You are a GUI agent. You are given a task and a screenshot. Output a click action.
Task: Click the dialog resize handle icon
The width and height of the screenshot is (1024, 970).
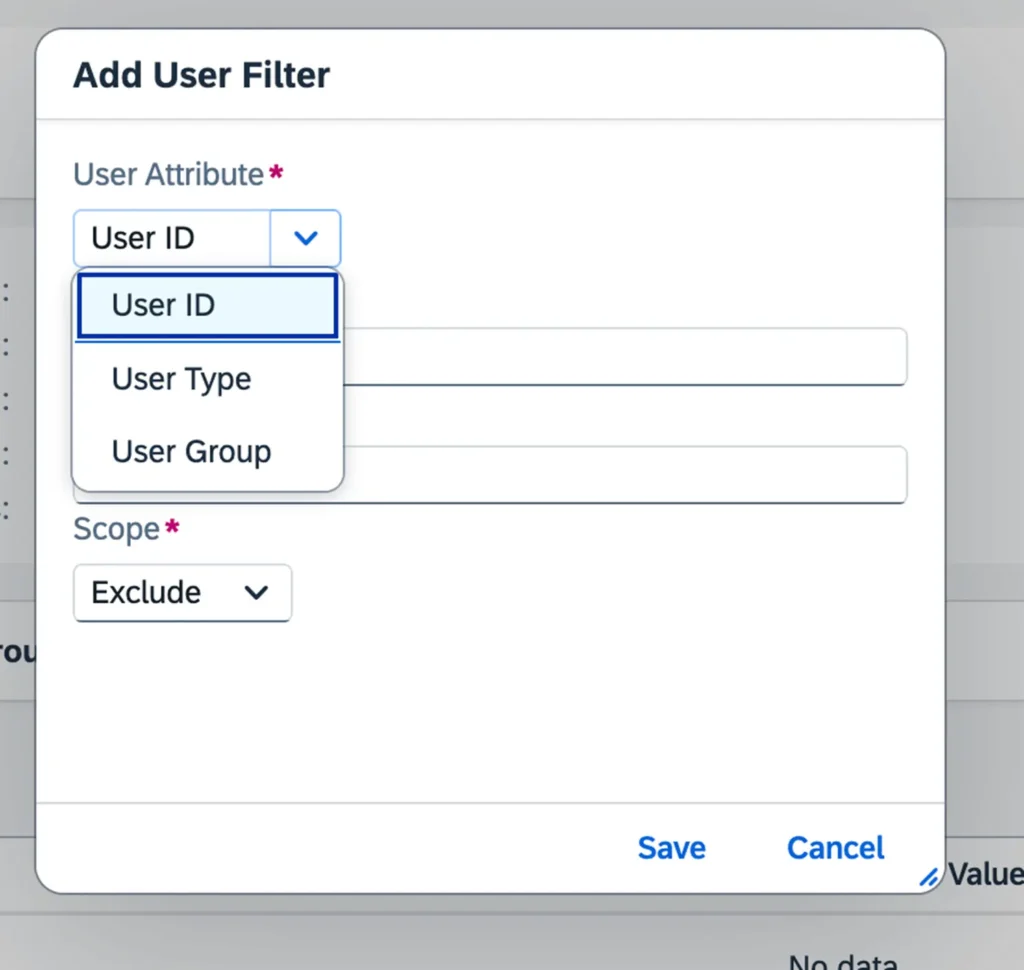click(929, 877)
